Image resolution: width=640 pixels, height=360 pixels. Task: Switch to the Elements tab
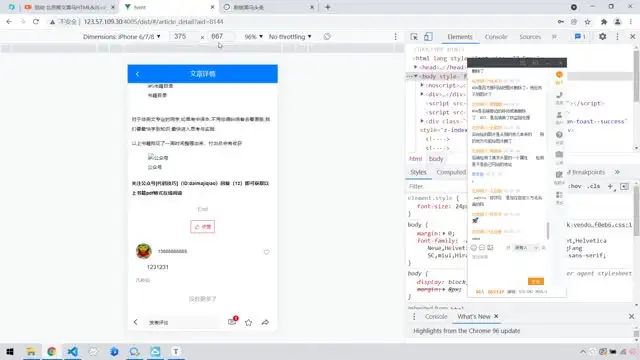pos(460,37)
